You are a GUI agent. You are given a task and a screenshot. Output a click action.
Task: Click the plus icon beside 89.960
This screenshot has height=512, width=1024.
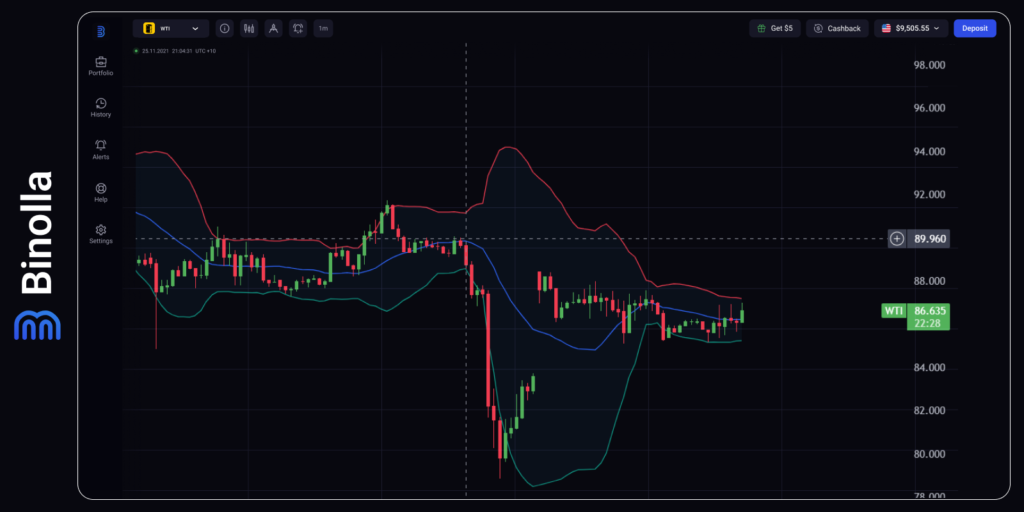897,238
